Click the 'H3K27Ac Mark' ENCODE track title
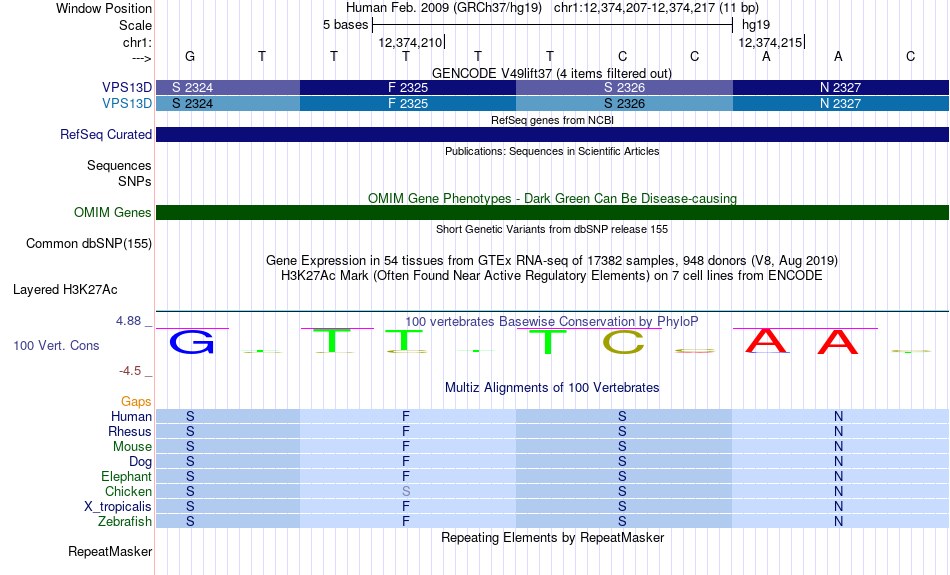Image resolution: width=950 pixels, height=575 pixels. tap(552, 276)
